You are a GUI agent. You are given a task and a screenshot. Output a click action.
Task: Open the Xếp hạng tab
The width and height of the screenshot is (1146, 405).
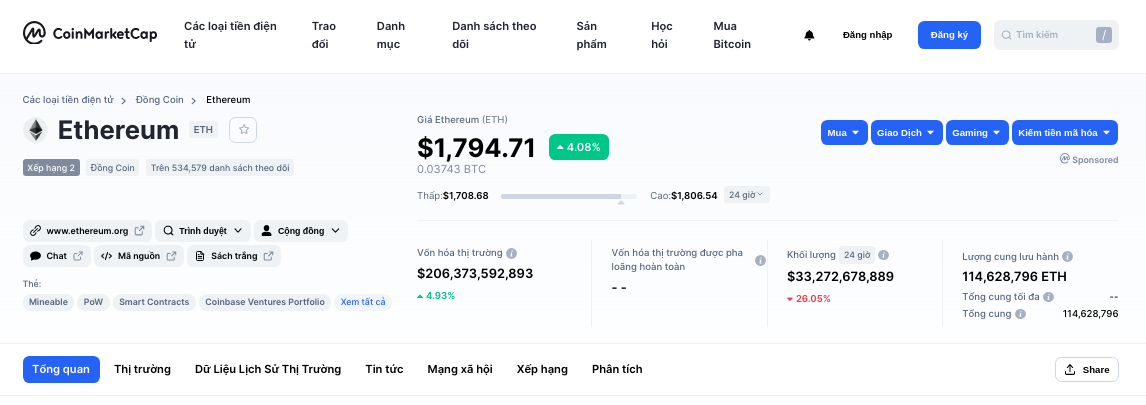542,369
